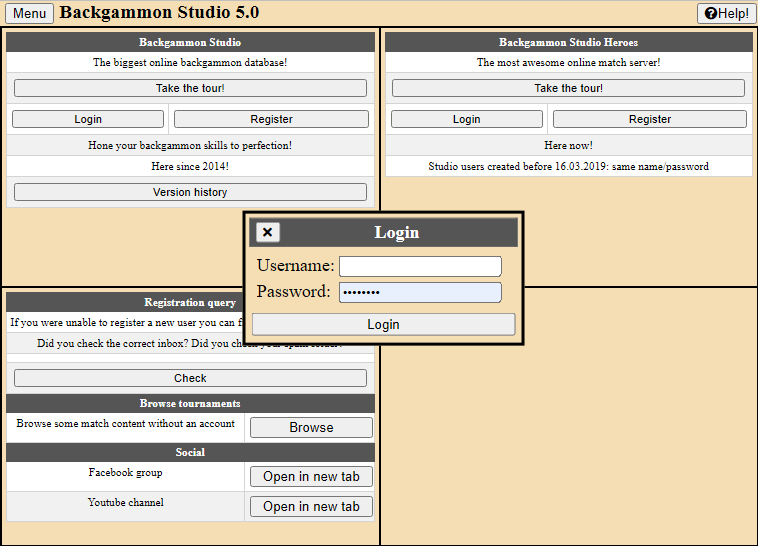Select 'Hone your backgammon skills to perfection!' text
The height and width of the screenshot is (546, 758).
[x=190, y=146]
